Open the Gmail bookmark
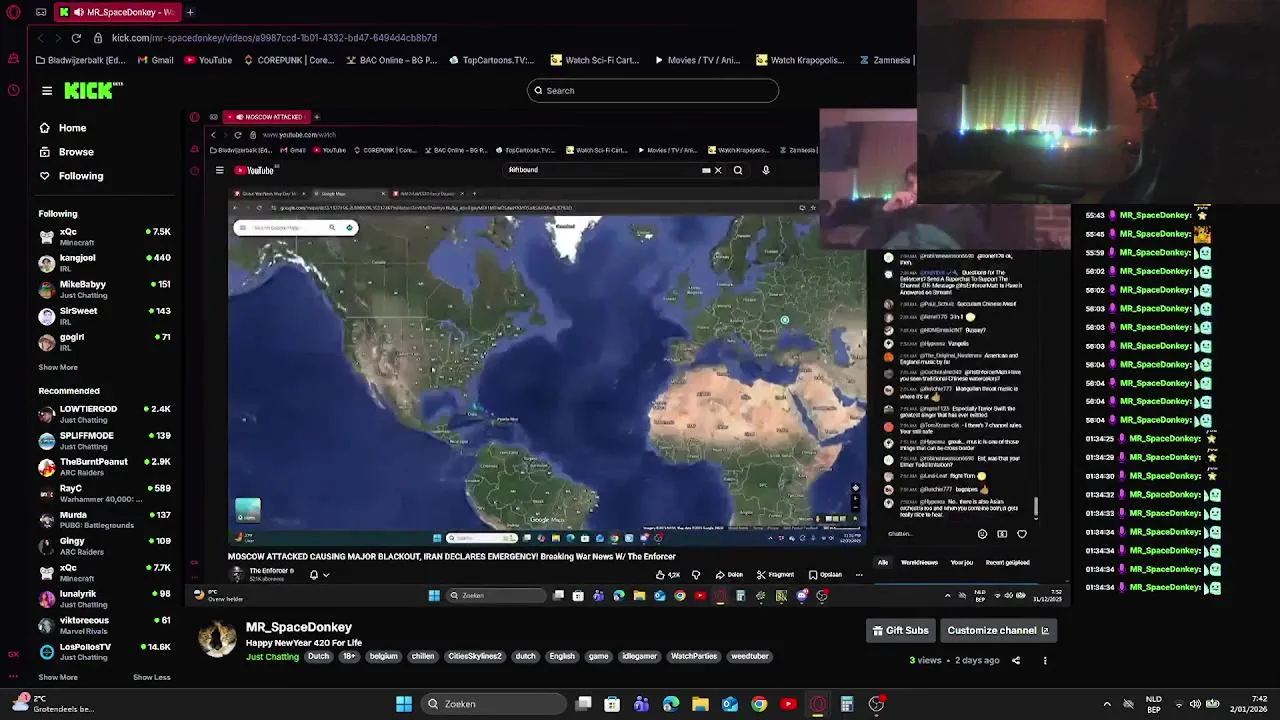Screen dimensions: 1280x720 pos(155,60)
